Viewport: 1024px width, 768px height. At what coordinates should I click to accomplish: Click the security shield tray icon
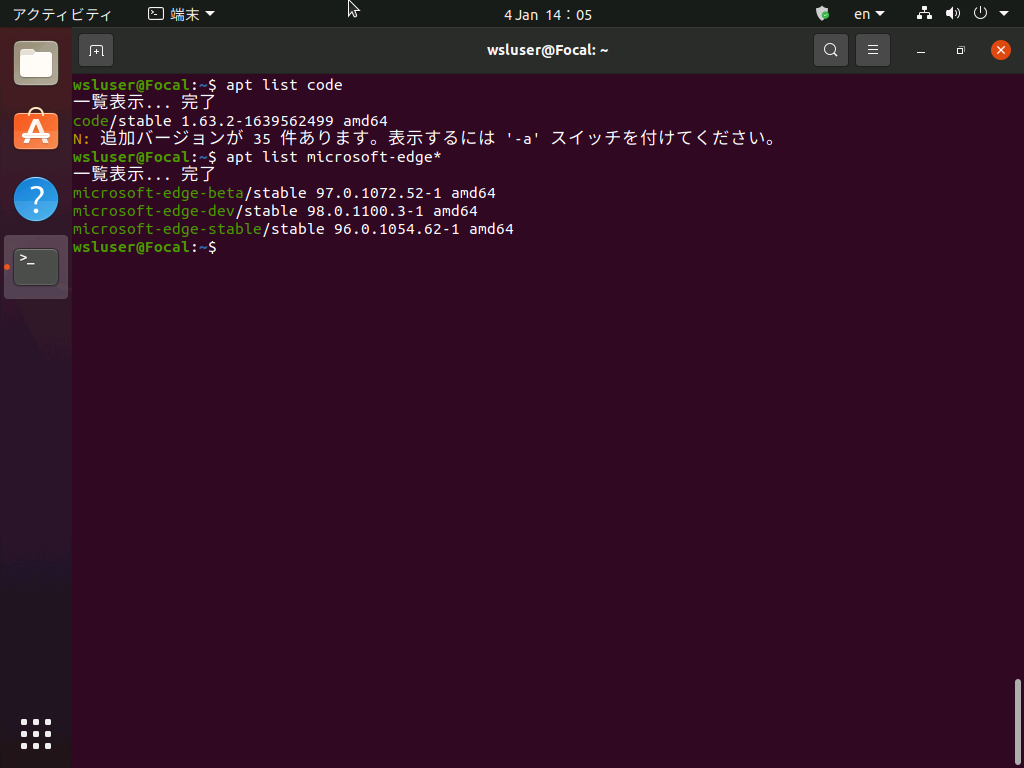click(x=823, y=14)
